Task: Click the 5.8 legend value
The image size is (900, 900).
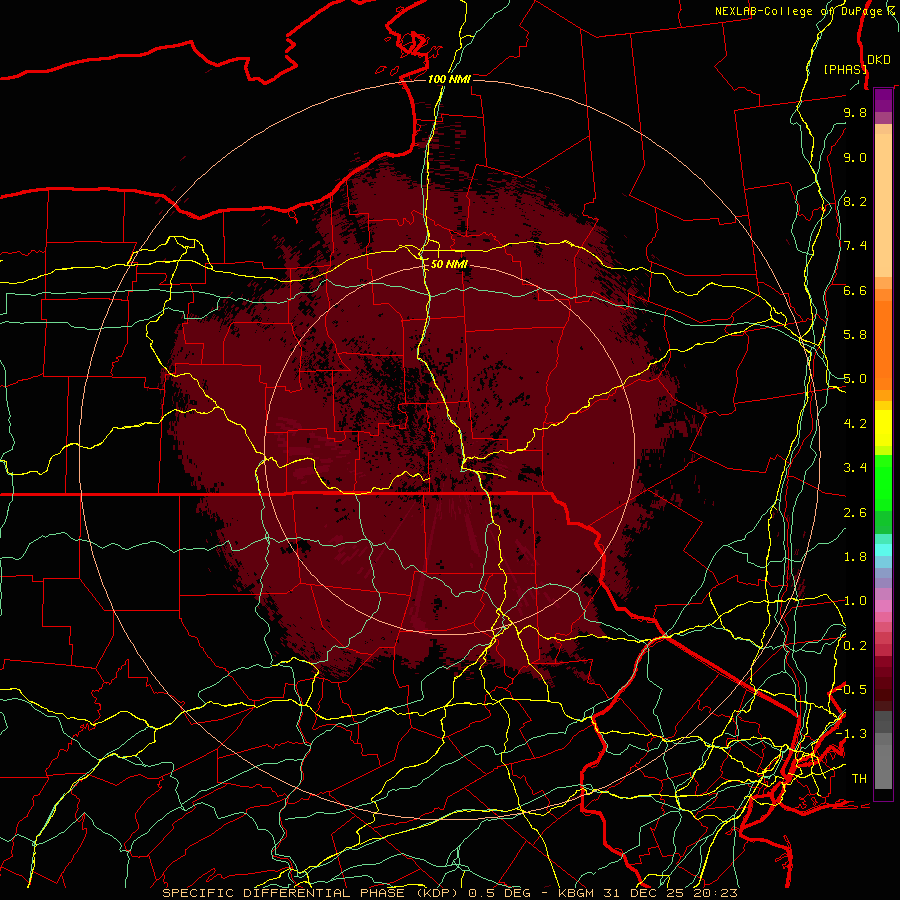Action: tap(855, 335)
